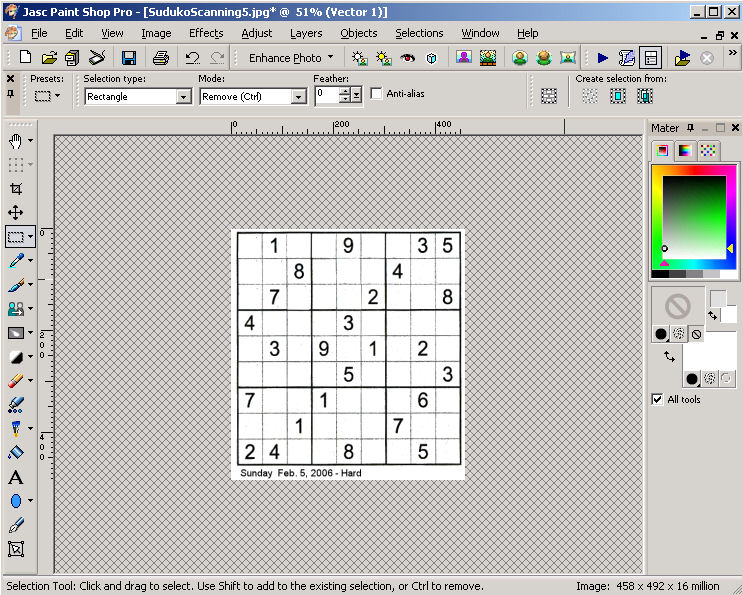The width and height of the screenshot is (743, 595).
Task: Open the Selection type dropdown
Action: click(x=183, y=97)
